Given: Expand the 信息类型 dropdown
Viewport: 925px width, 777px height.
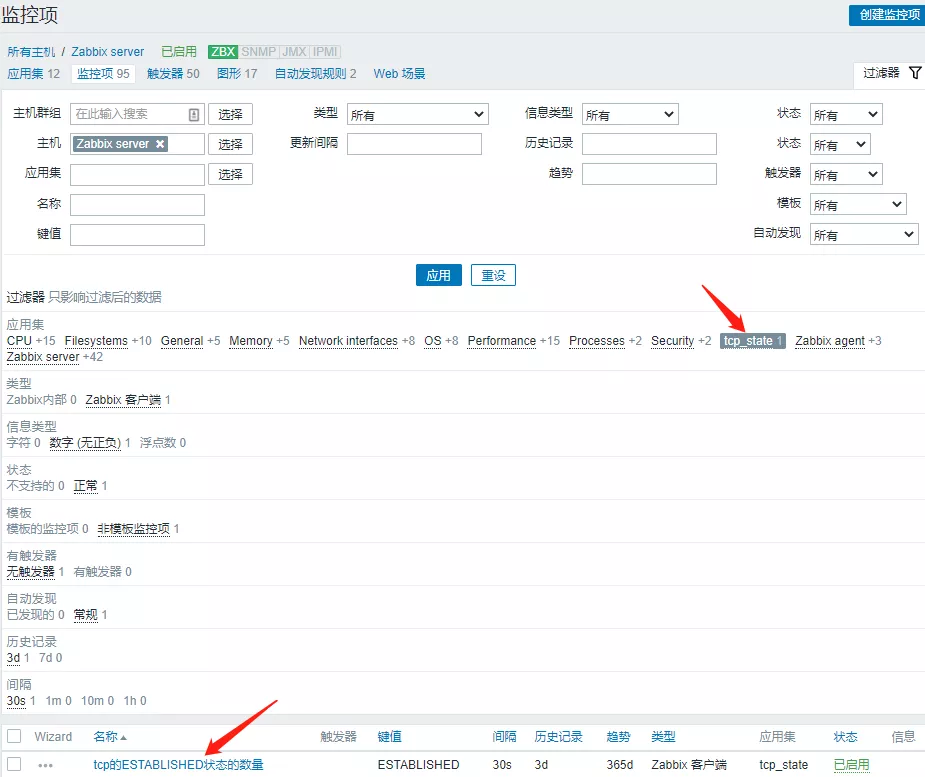Looking at the screenshot, I should point(630,115).
